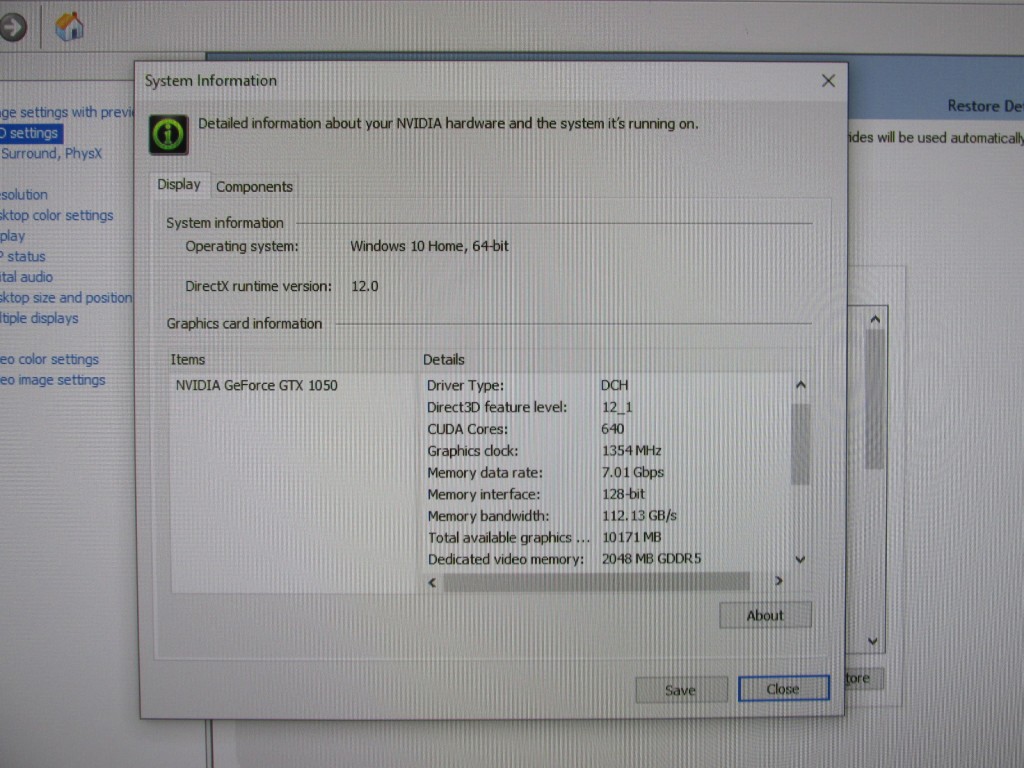The width and height of the screenshot is (1024, 768).
Task: Switch to the Display tab
Action: pyautogui.click(x=178, y=185)
